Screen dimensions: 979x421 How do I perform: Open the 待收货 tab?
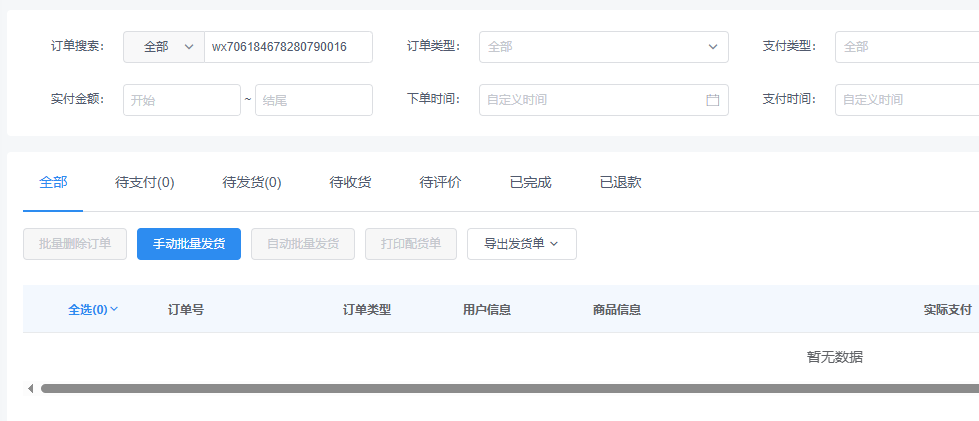[x=350, y=182]
